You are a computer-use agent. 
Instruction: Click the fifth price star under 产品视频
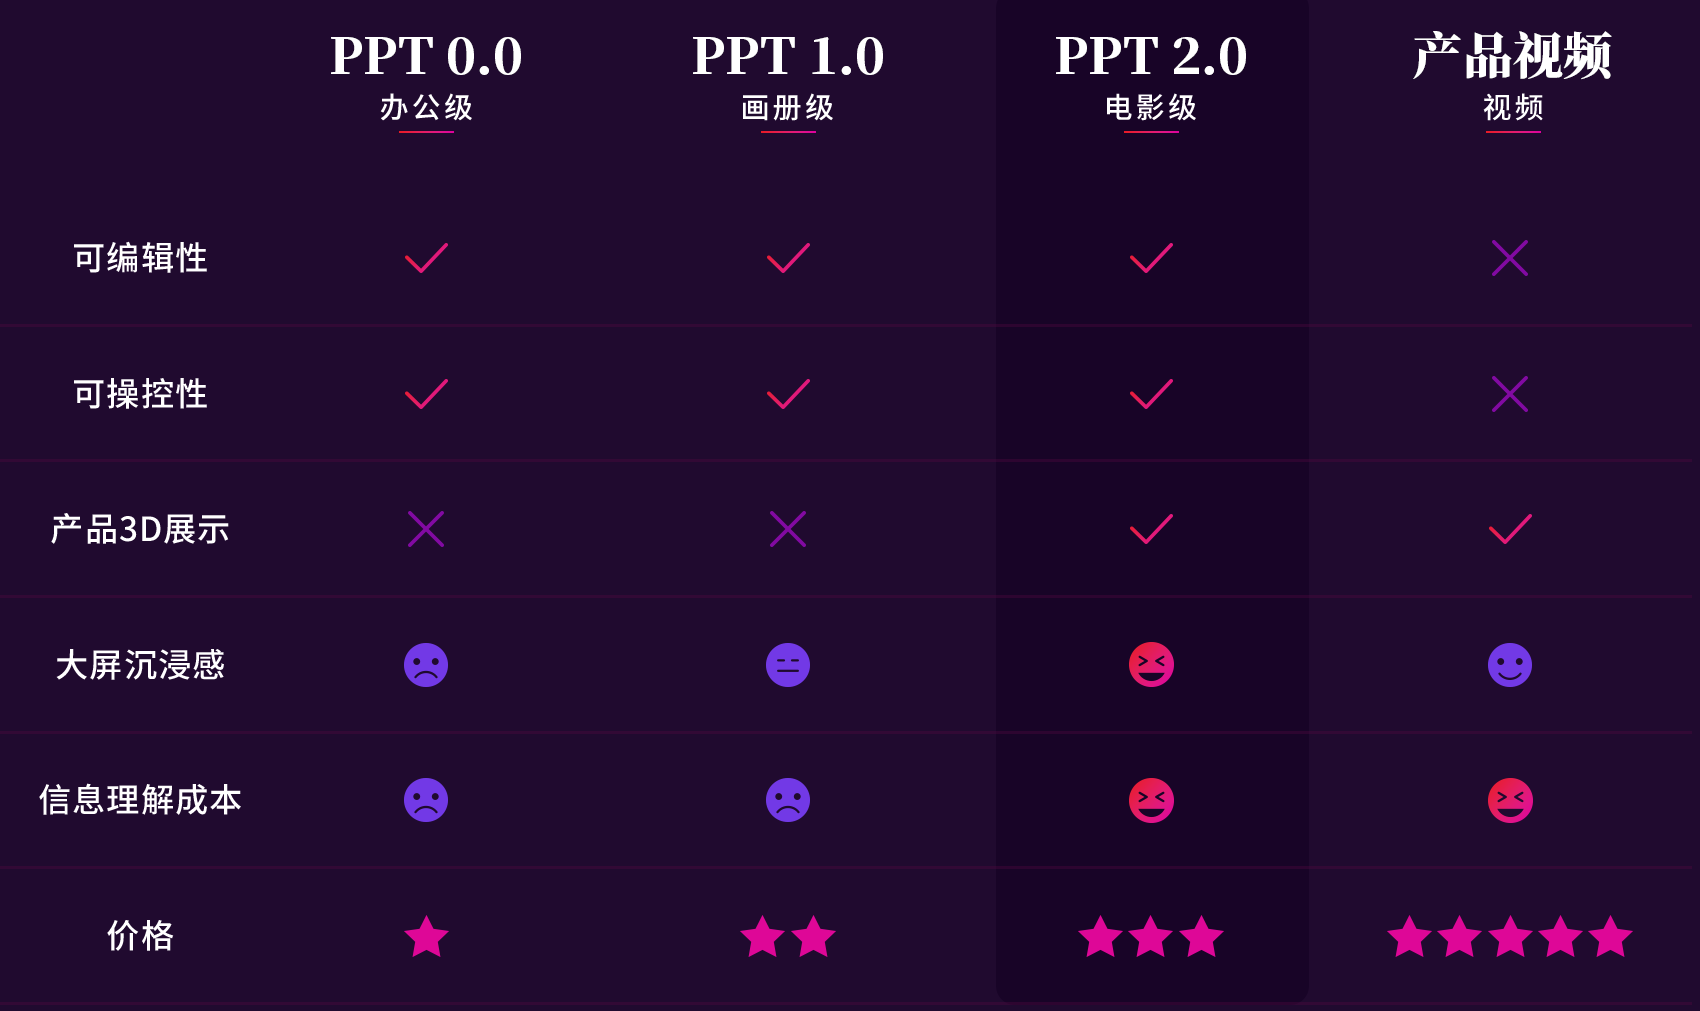1611,937
